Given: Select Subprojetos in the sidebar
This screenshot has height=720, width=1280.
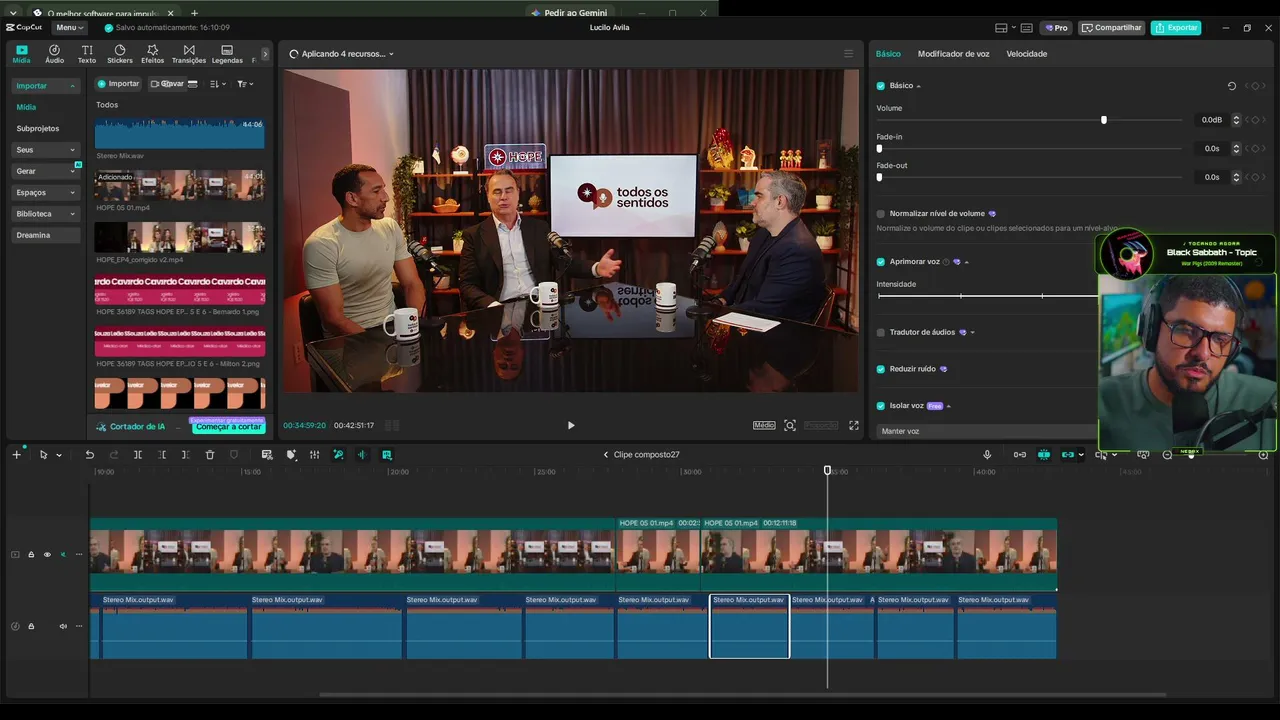Looking at the screenshot, I should (x=38, y=129).
